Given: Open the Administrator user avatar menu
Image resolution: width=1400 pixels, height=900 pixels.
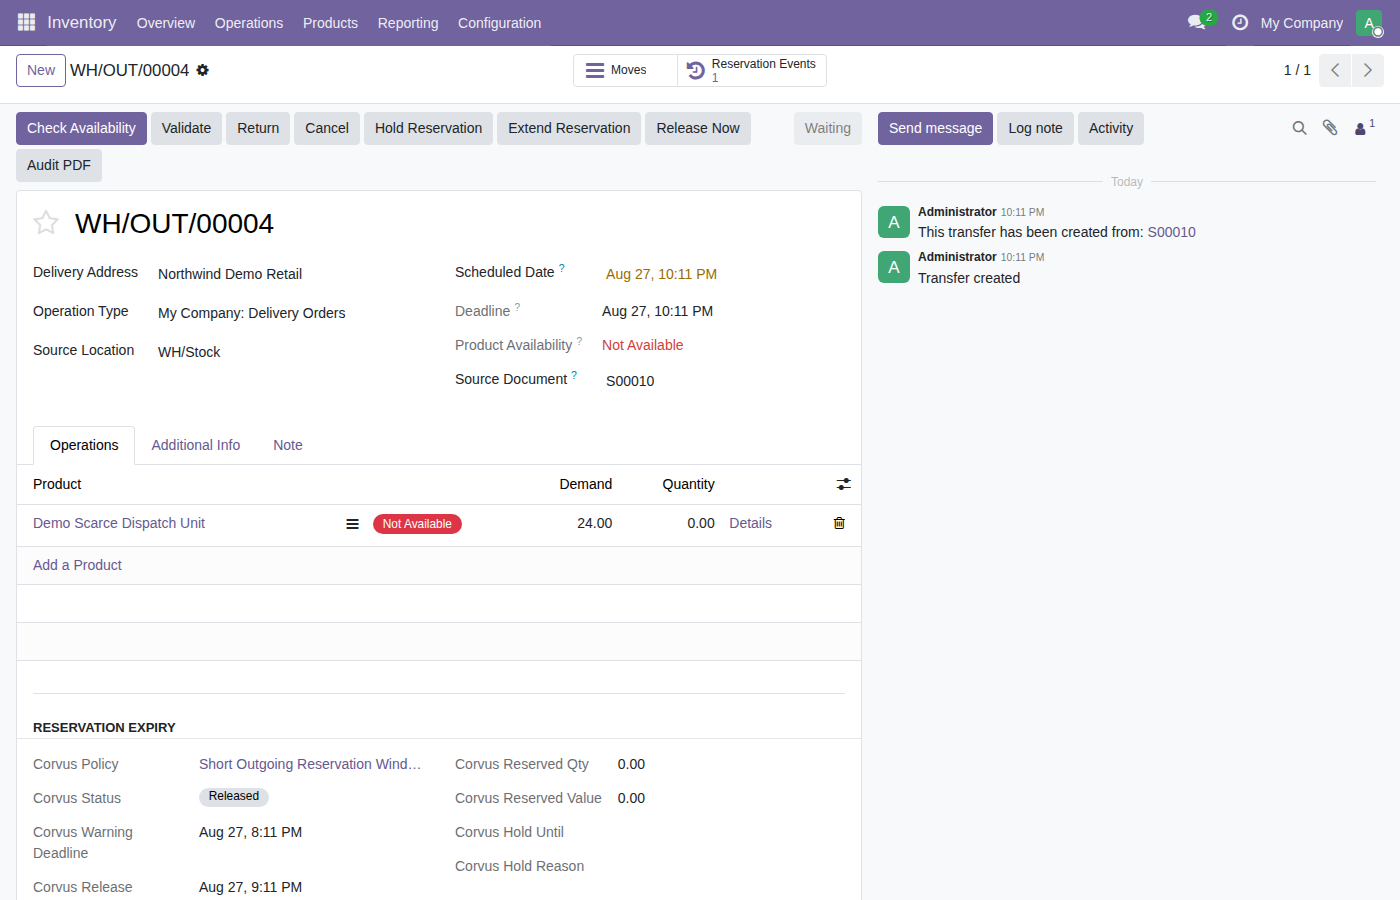Looking at the screenshot, I should pos(1369,22).
